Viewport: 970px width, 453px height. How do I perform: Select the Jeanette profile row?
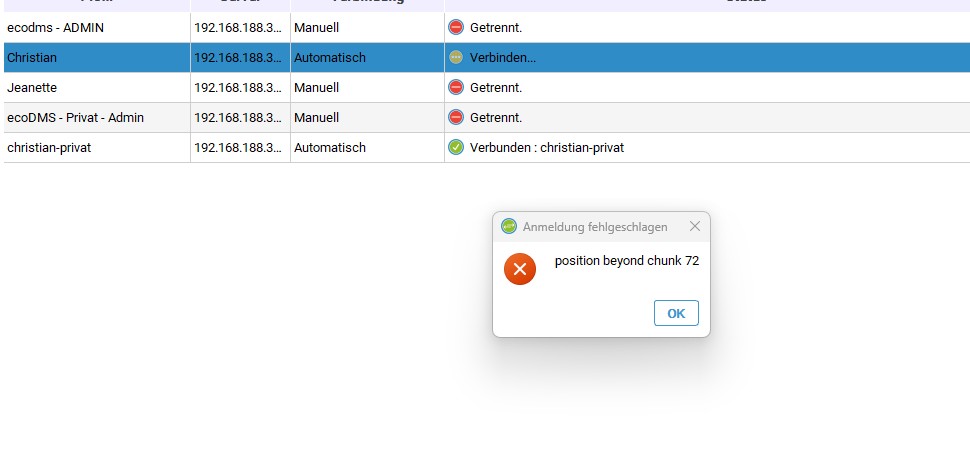(32, 88)
